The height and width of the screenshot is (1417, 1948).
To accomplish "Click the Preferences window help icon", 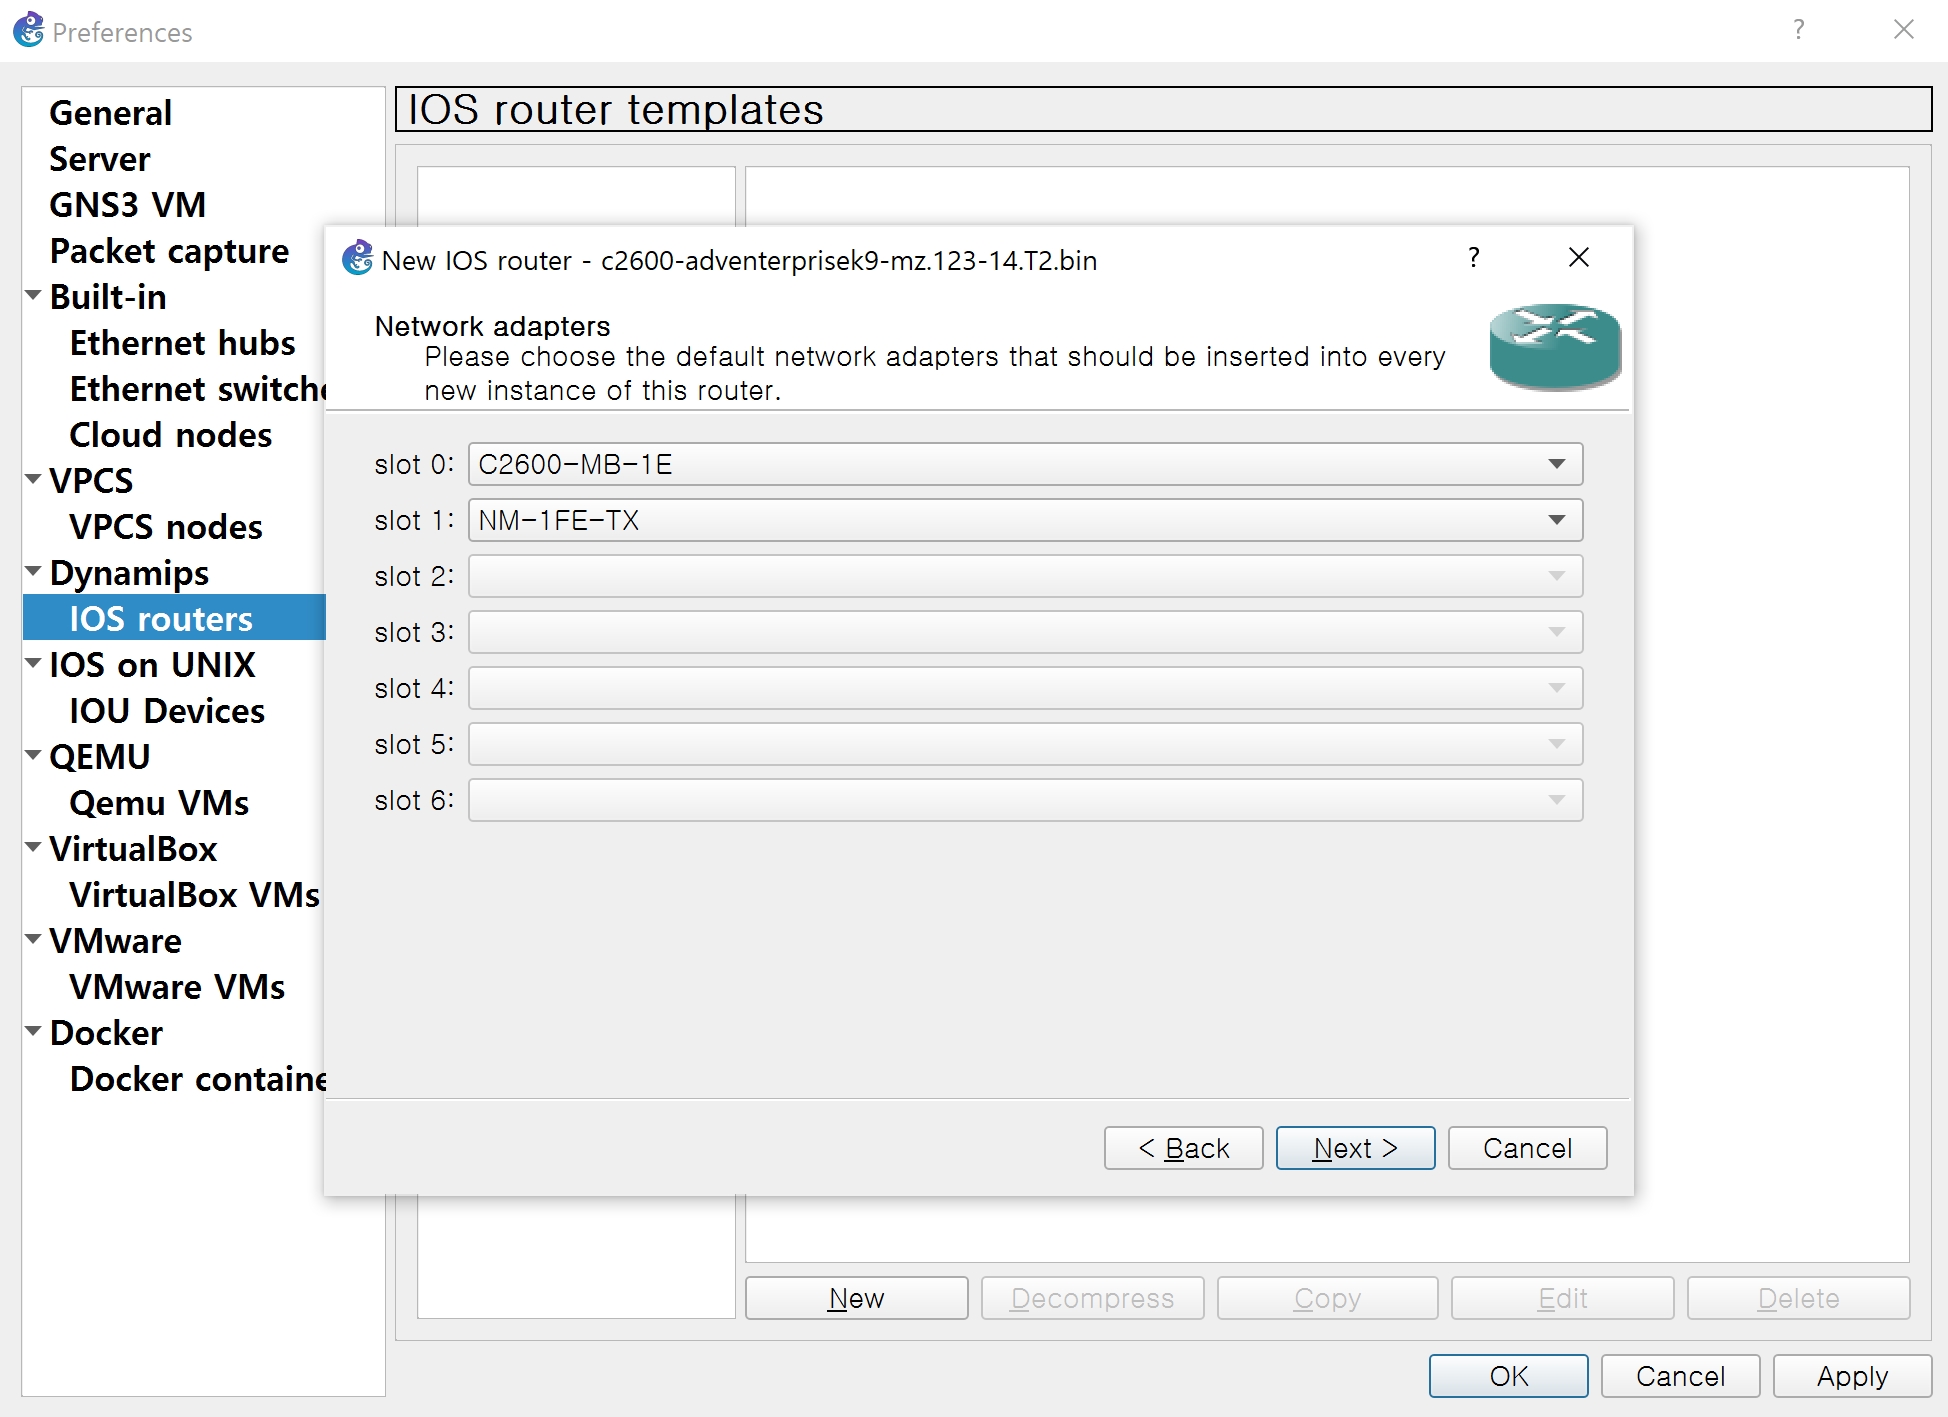I will point(1798,30).
